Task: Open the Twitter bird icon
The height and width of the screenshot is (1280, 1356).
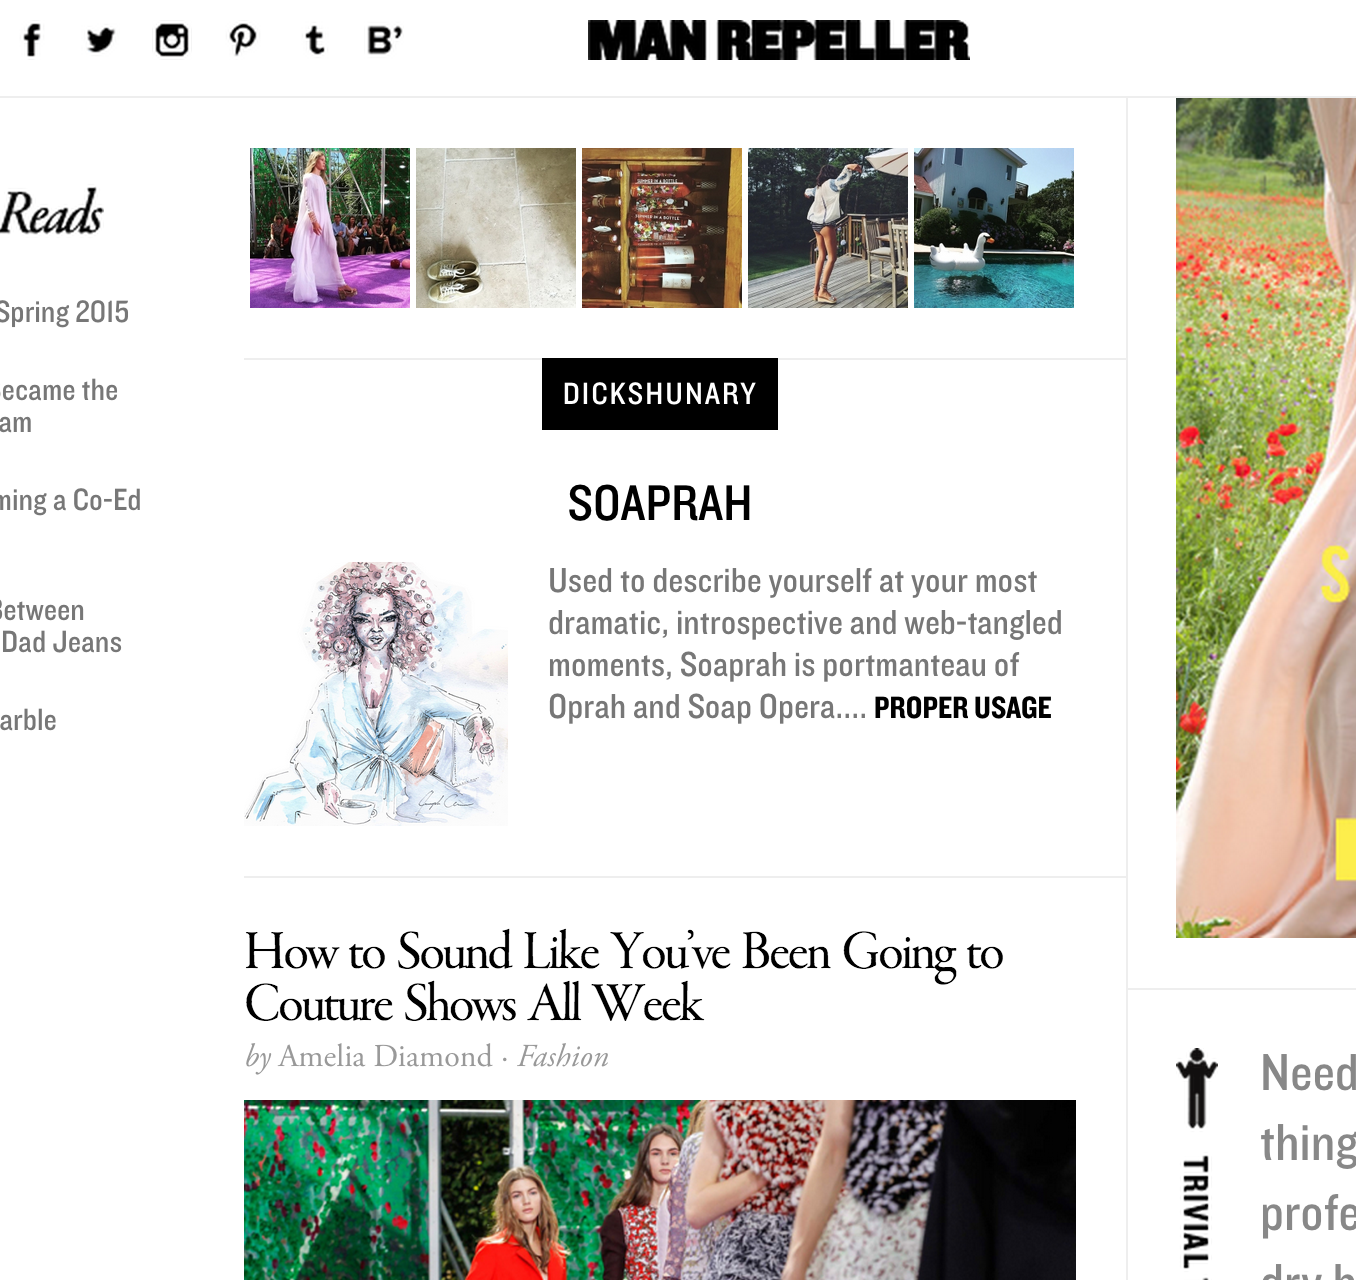Action: coord(101,40)
